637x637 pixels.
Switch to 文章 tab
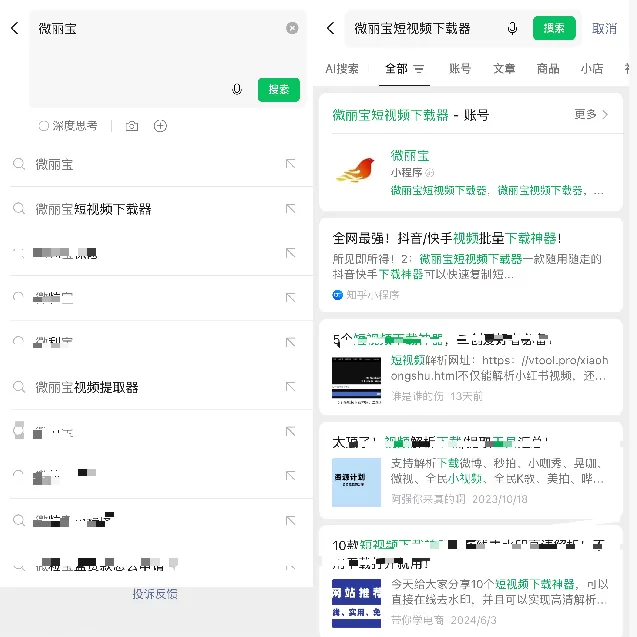click(x=504, y=69)
